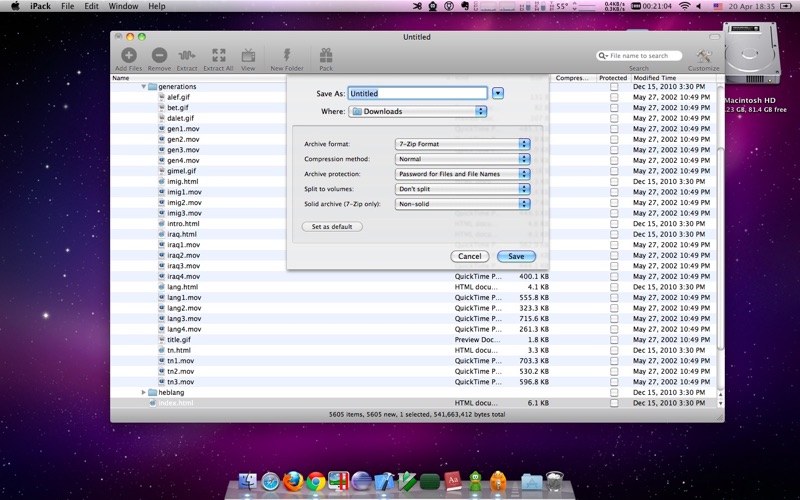Open the Customize toolbar icon

703,56
